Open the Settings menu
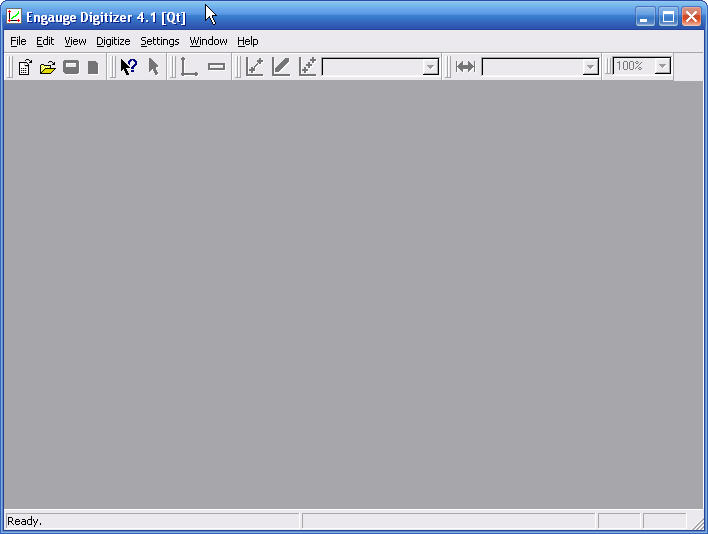The image size is (708, 534). tap(159, 41)
